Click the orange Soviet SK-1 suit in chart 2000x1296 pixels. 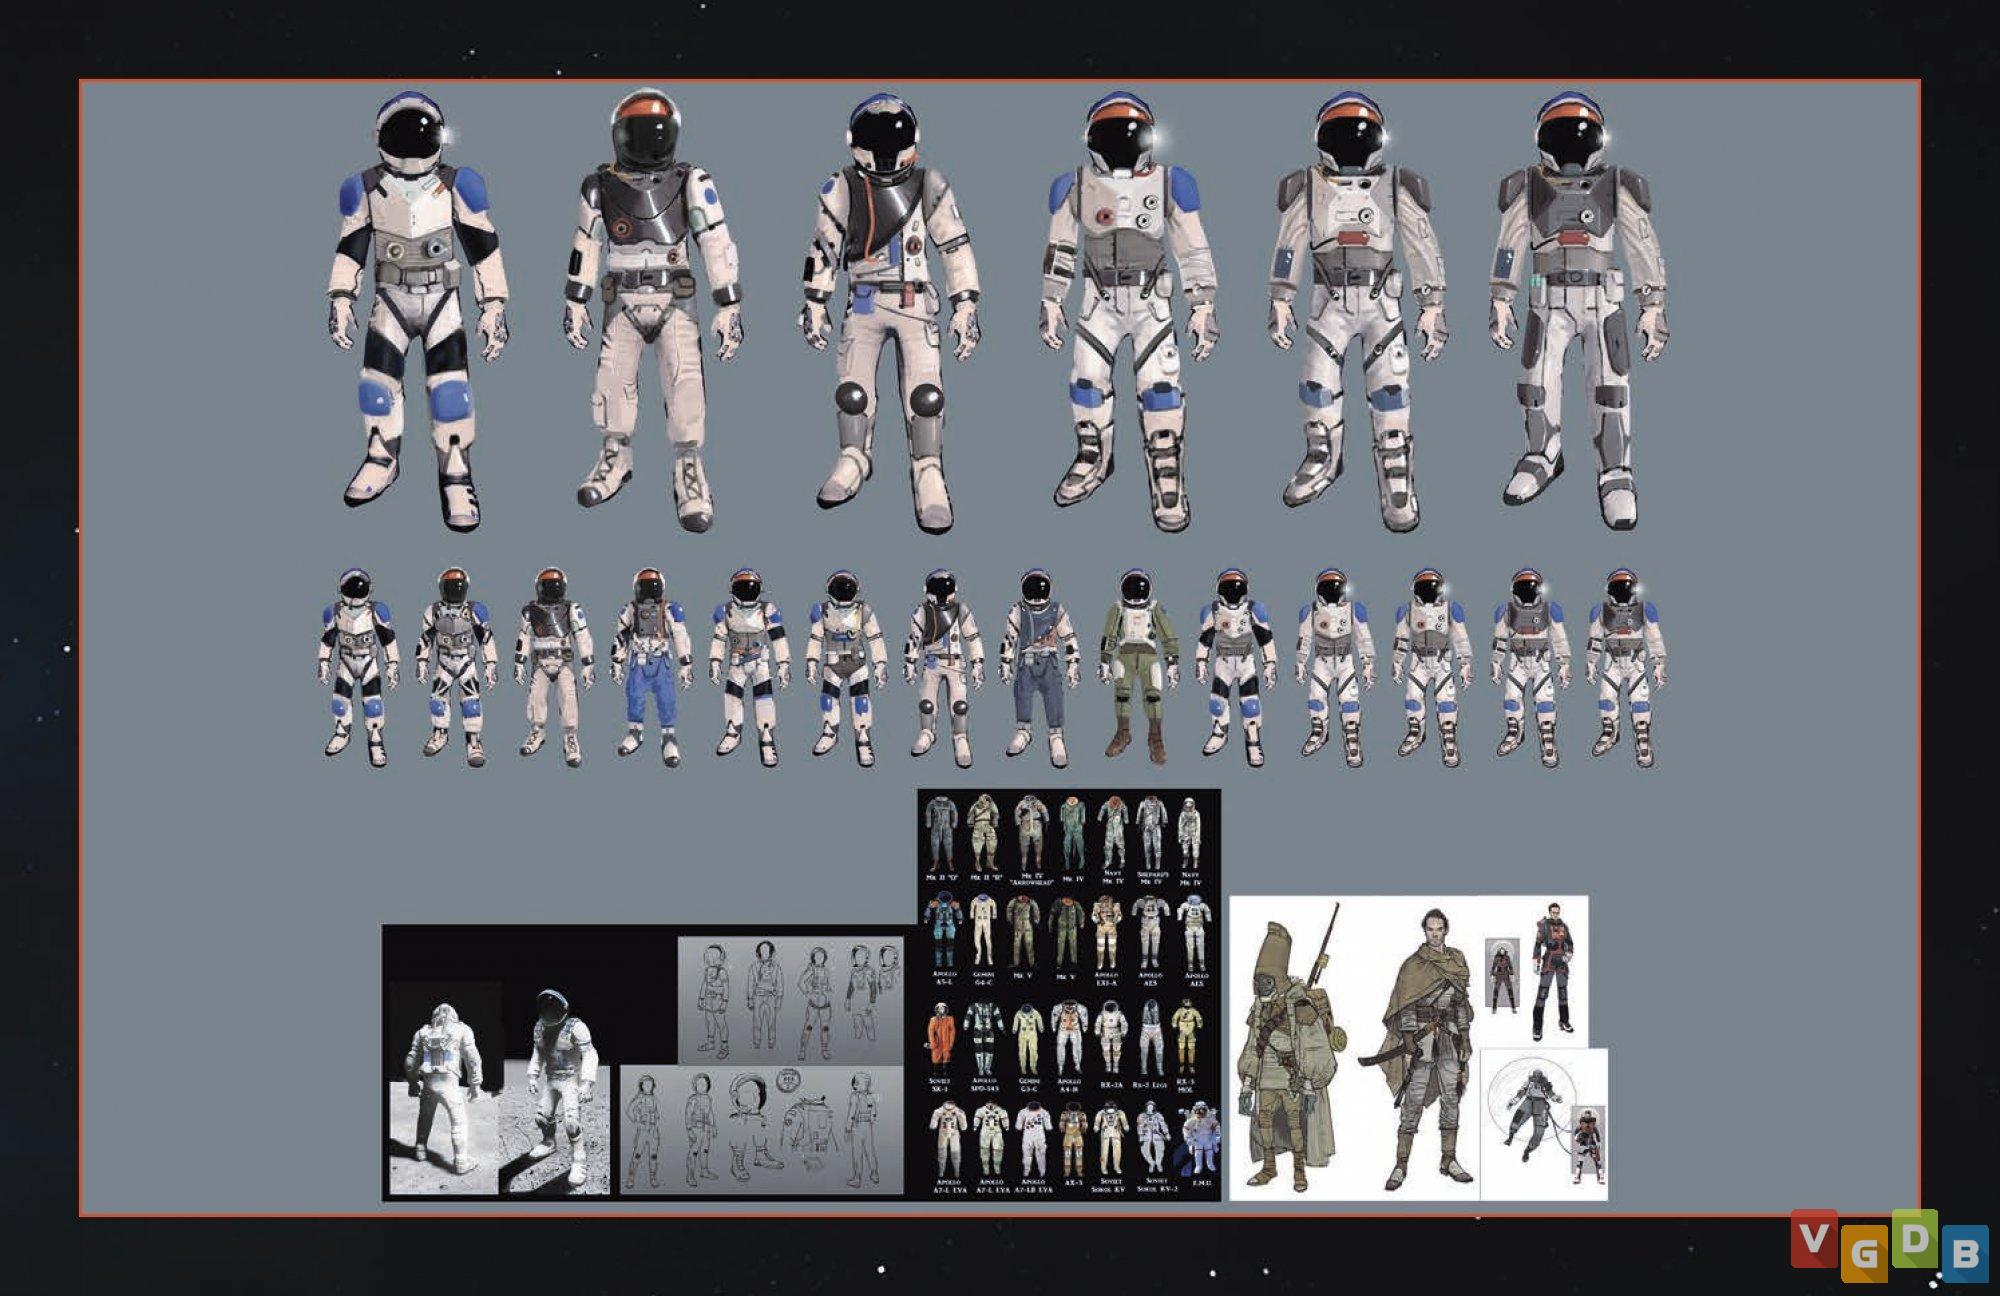940,1038
